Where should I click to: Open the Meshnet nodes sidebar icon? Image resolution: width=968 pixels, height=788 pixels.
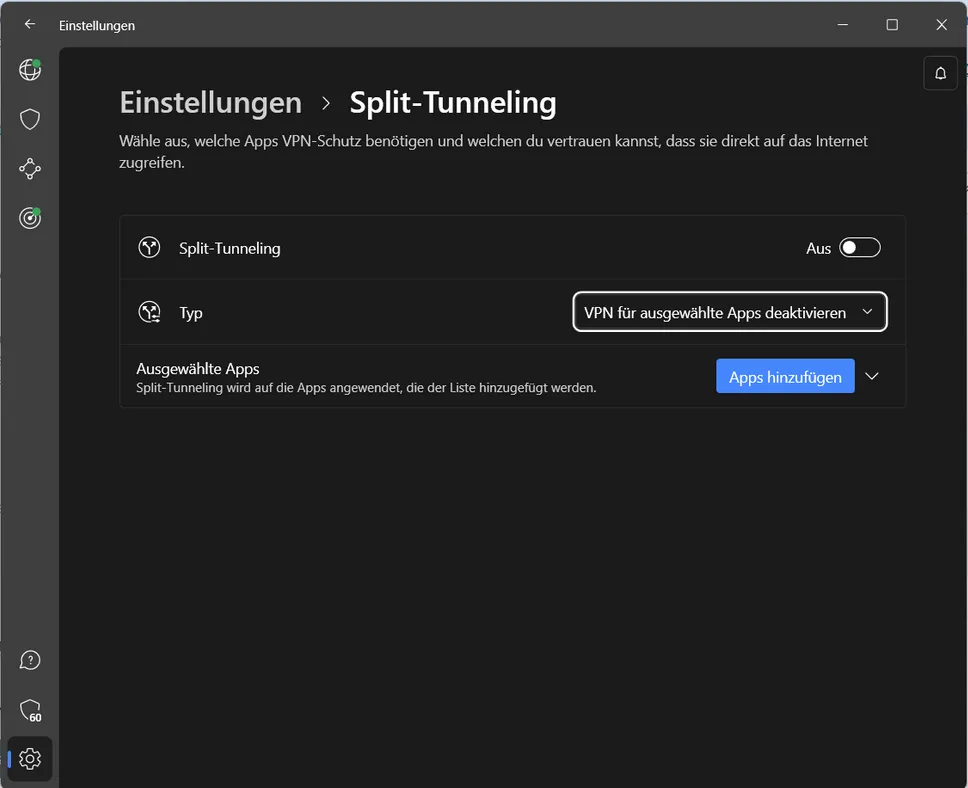pos(30,169)
